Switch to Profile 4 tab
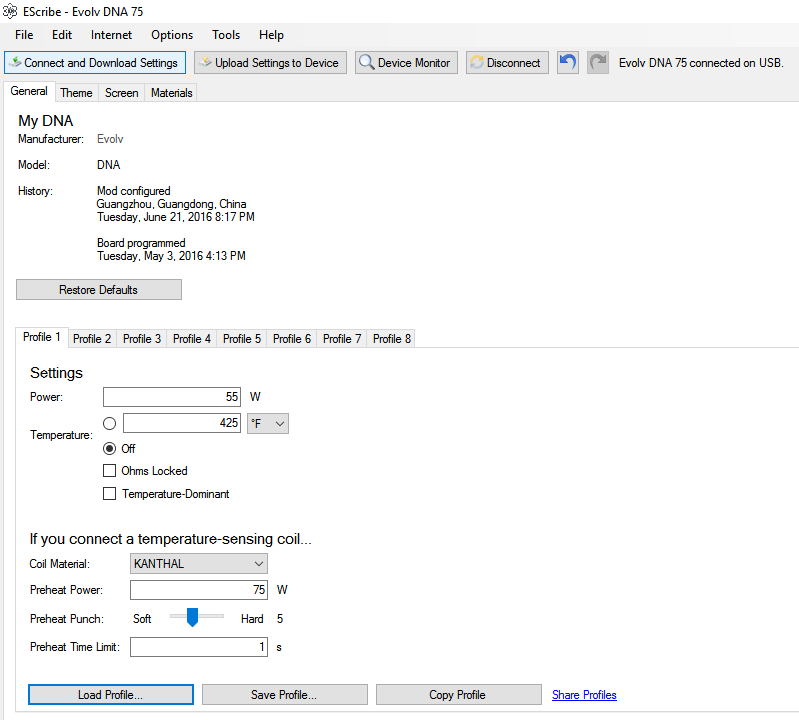 (191, 339)
